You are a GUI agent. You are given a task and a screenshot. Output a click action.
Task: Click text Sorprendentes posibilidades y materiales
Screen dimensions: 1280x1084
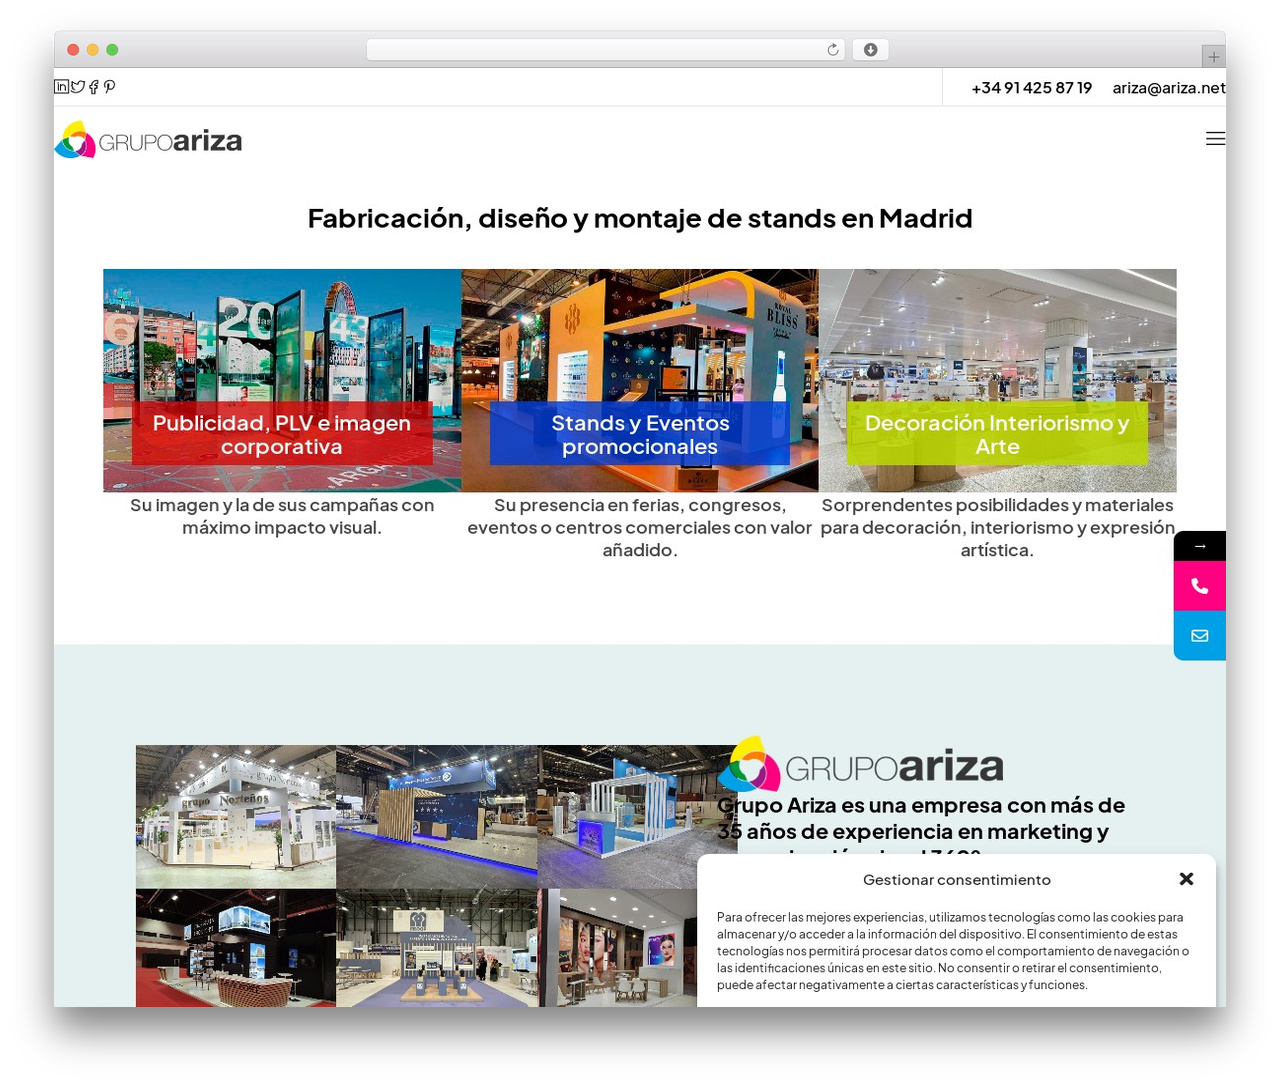(x=997, y=527)
